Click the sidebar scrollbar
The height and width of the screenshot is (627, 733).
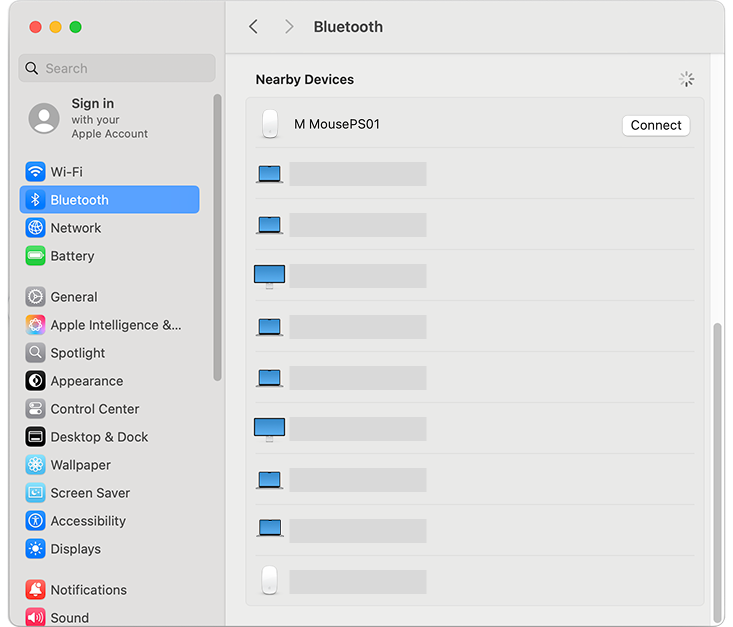(217, 238)
